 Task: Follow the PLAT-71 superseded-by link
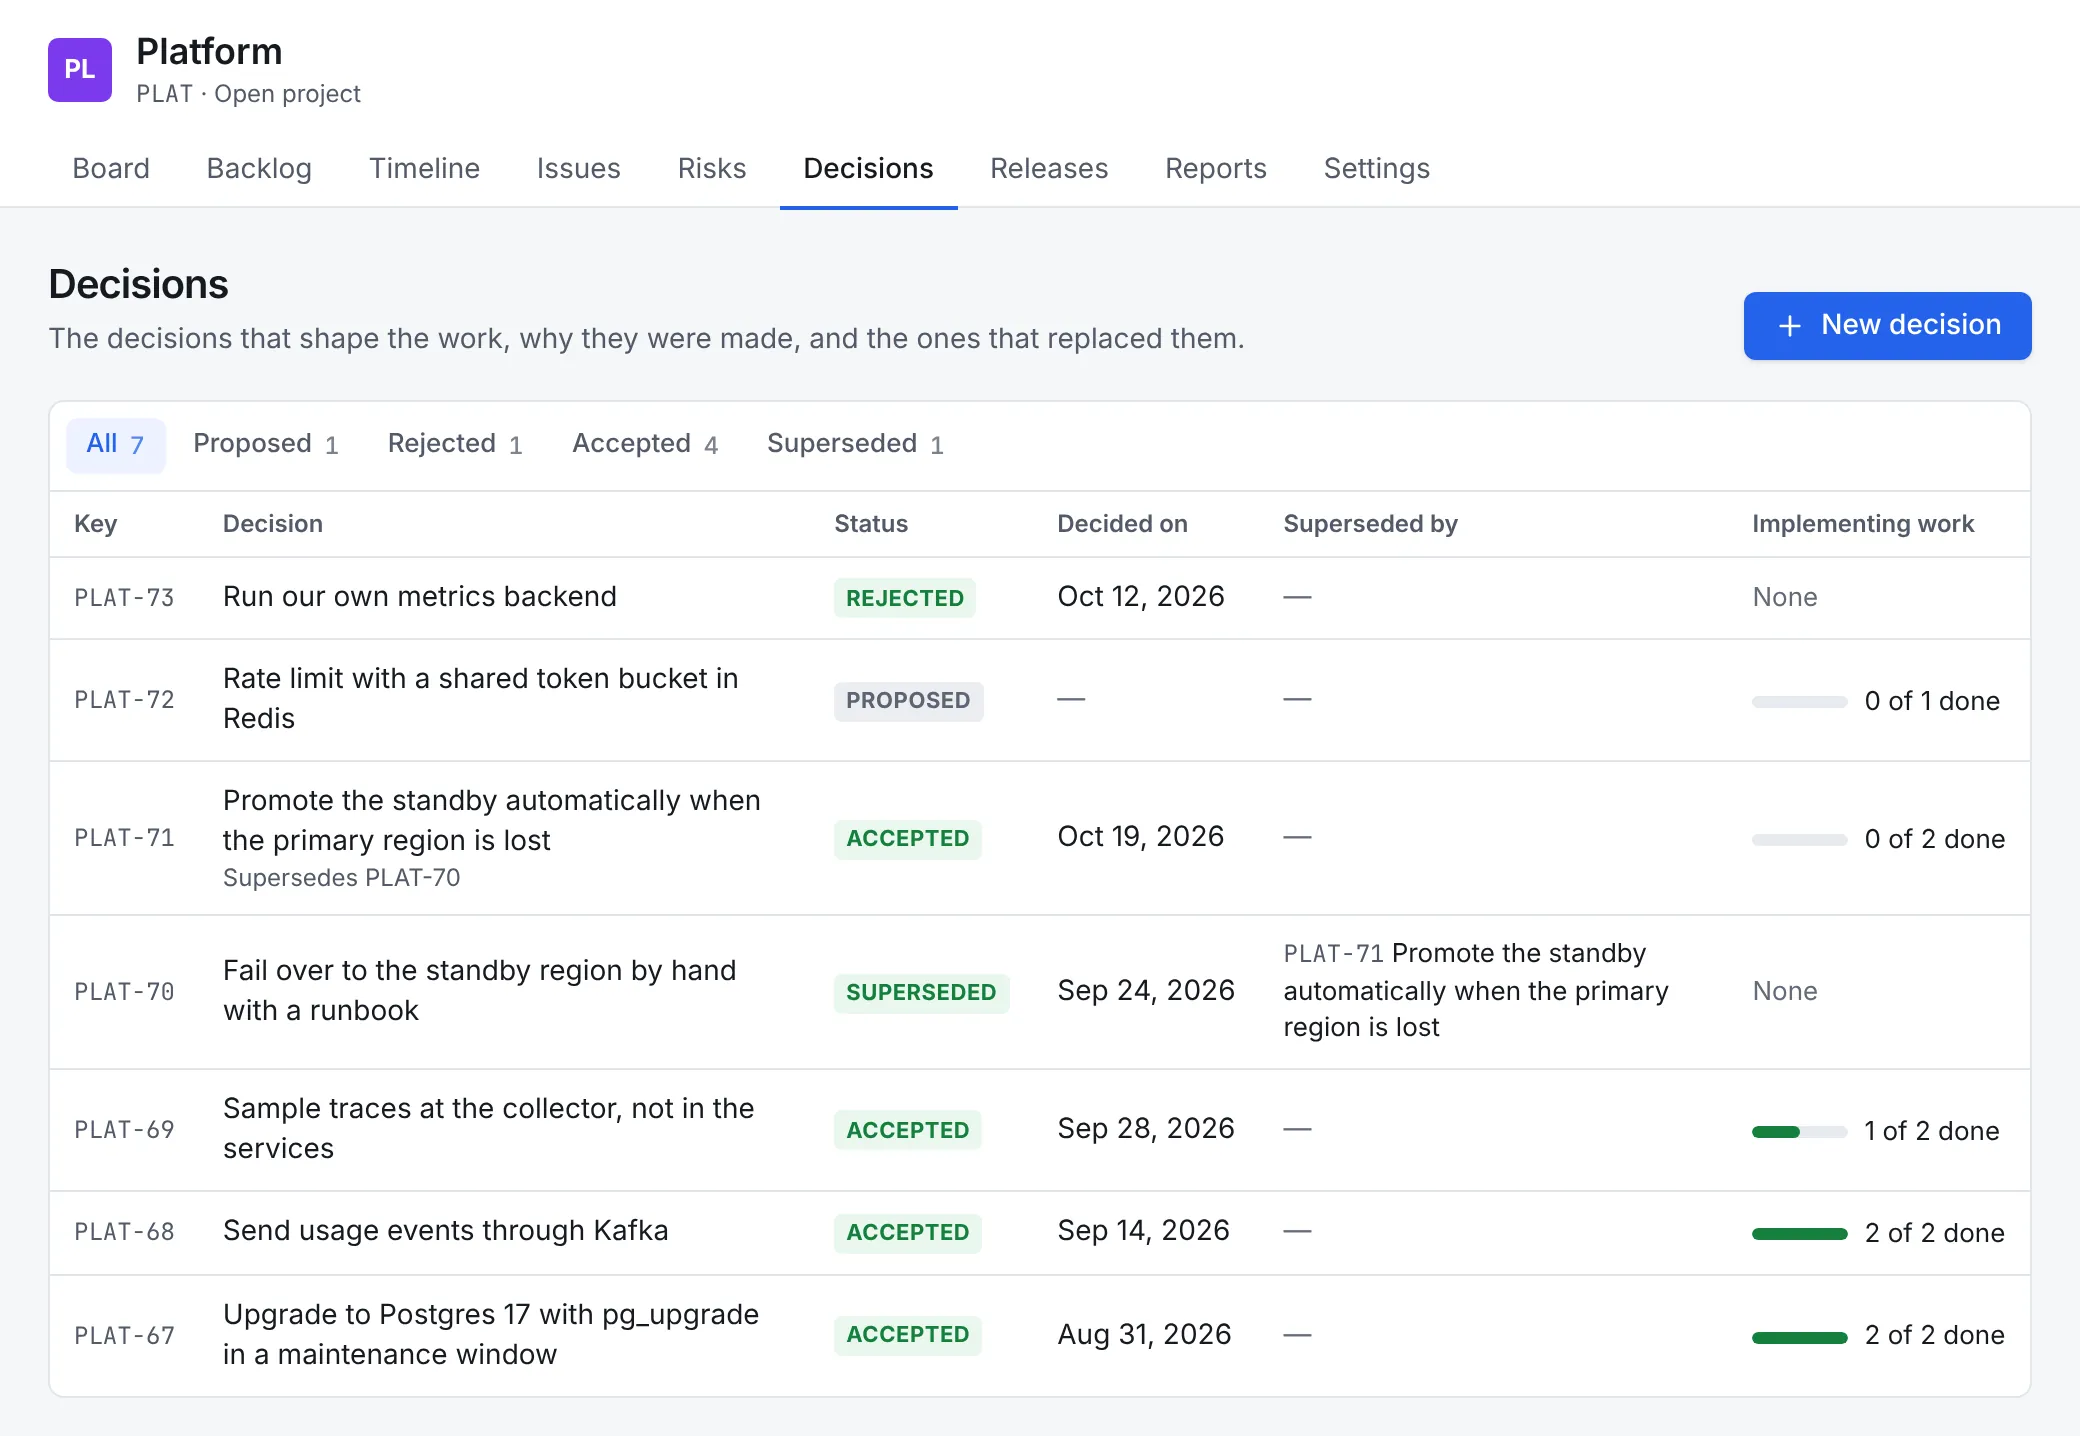click(1476, 991)
